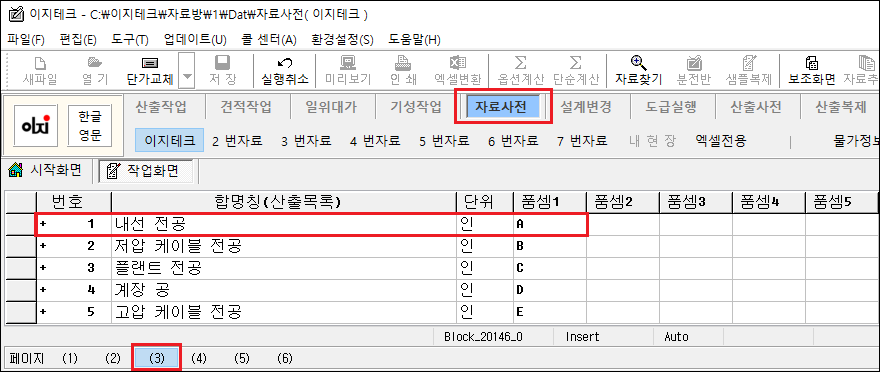
Task: Click the 품셈2 column header
Action: (622, 202)
